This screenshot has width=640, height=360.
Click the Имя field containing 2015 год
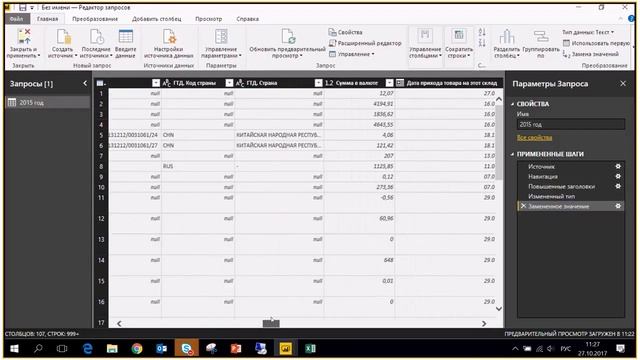(x=571, y=124)
